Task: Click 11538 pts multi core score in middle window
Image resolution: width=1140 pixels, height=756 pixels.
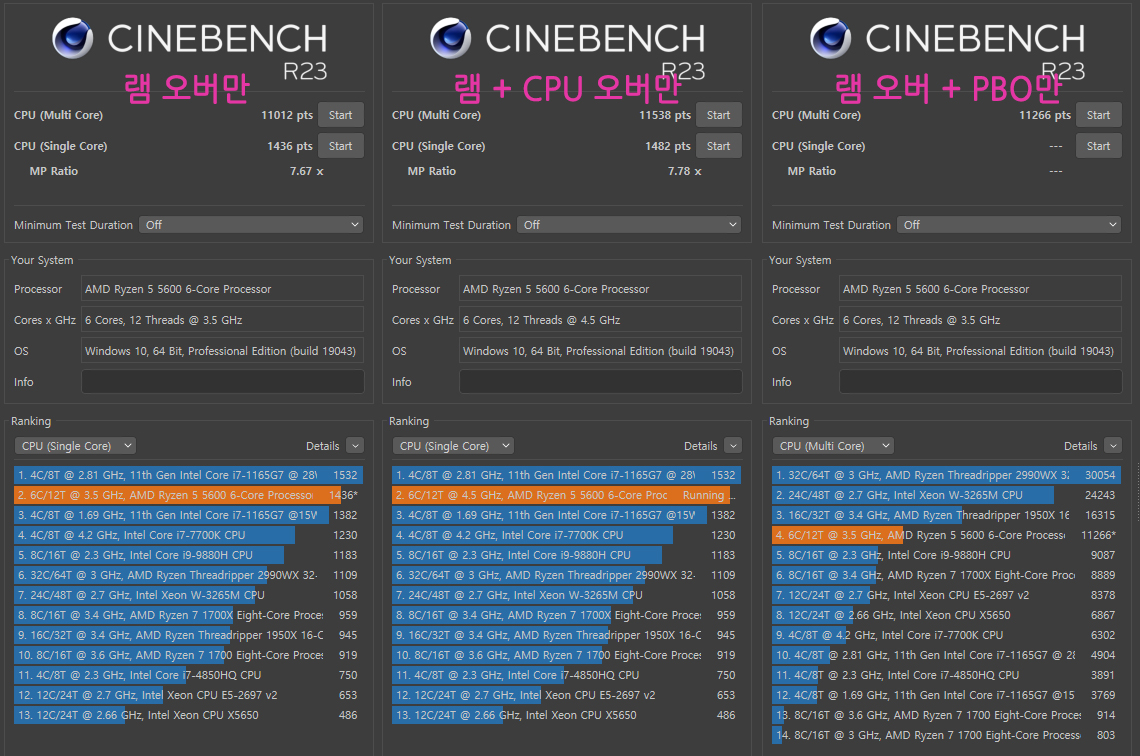Action: (665, 115)
